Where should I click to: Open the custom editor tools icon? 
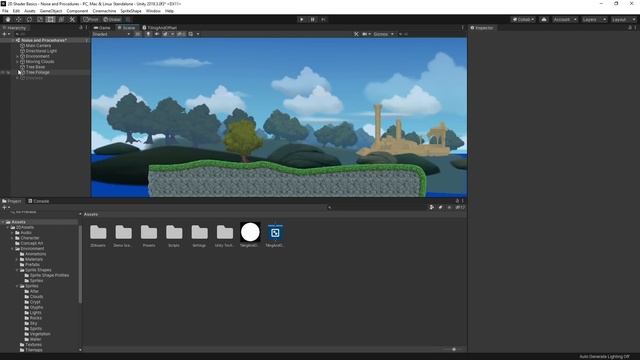point(72,20)
